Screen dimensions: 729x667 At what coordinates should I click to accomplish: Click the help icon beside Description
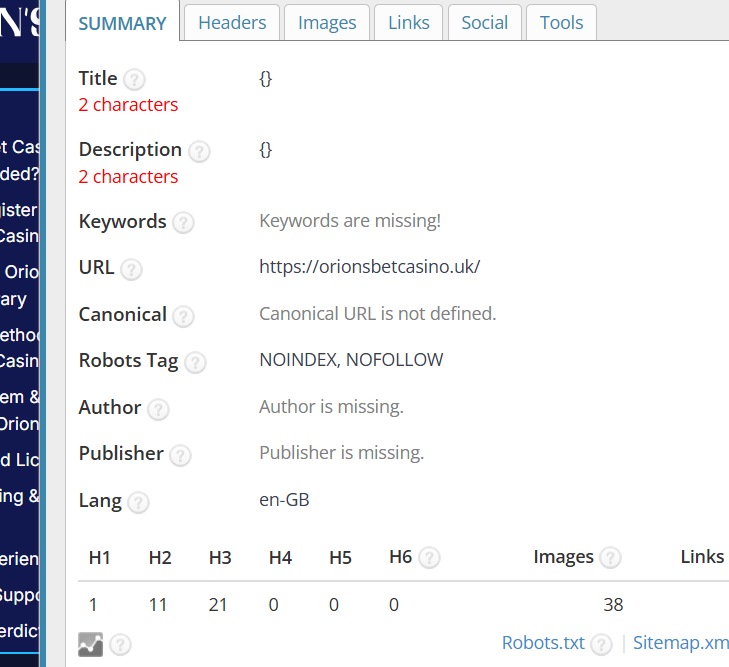pos(199,151)
